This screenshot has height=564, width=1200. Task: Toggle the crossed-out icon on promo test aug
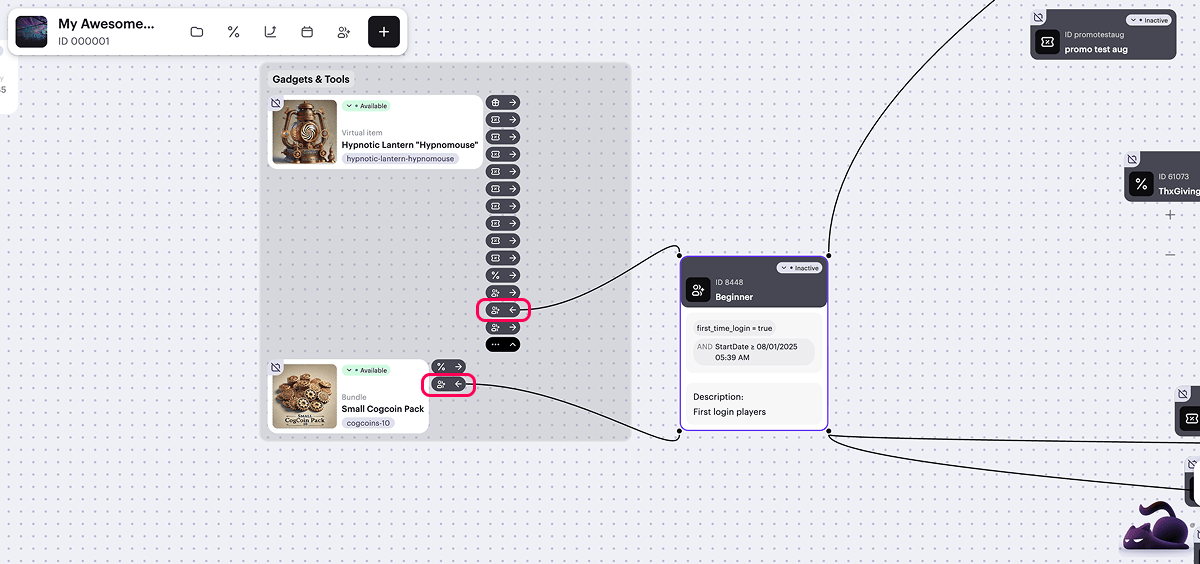1038,17
